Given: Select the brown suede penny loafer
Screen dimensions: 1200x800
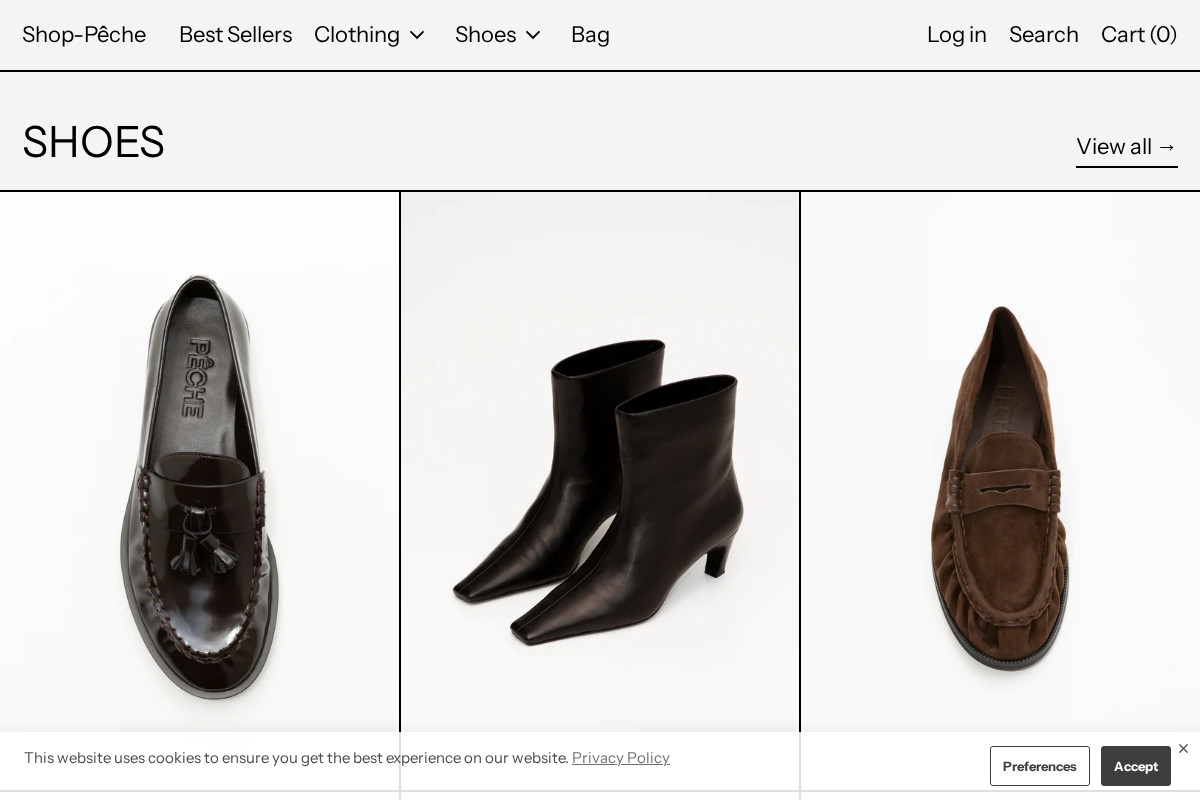Looking at the screenshot, I should 1000,470.
